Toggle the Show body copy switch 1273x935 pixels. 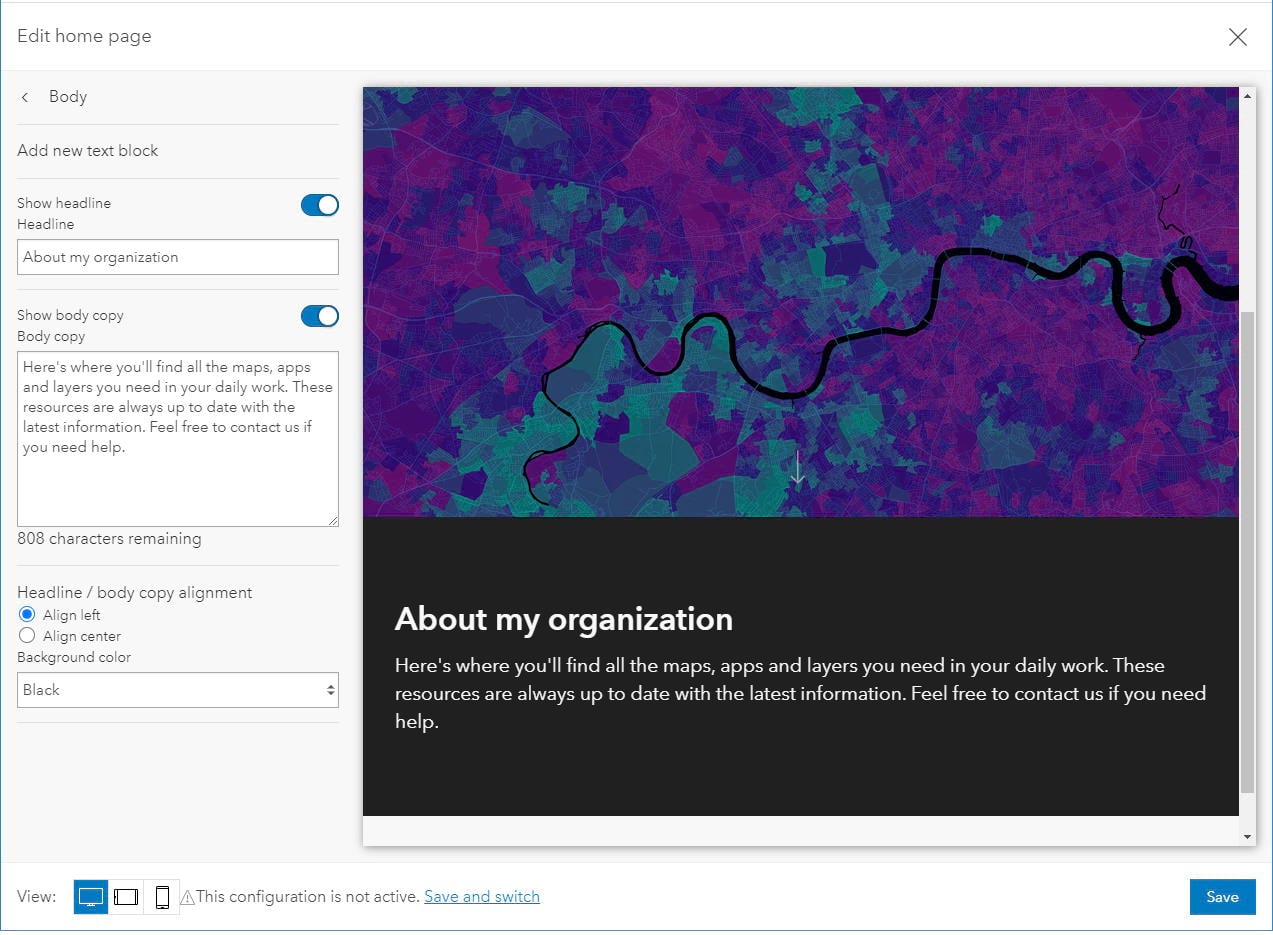320,316
